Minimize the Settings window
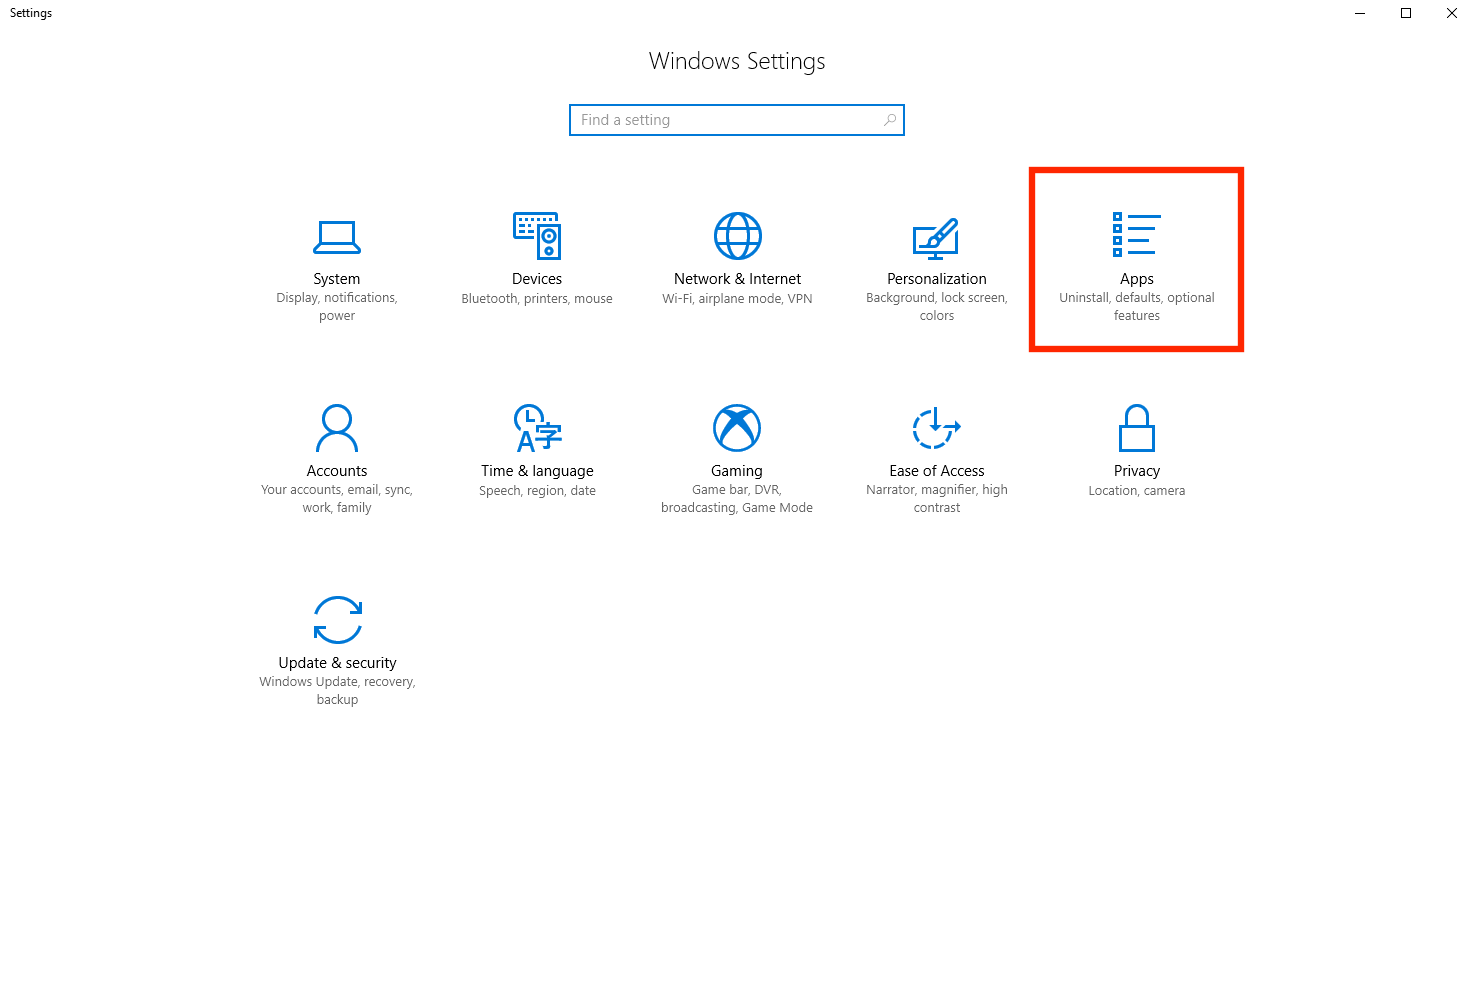The width and height of the screenshot is (1473, 998). pyautogui.click(x=1360, y=13)
